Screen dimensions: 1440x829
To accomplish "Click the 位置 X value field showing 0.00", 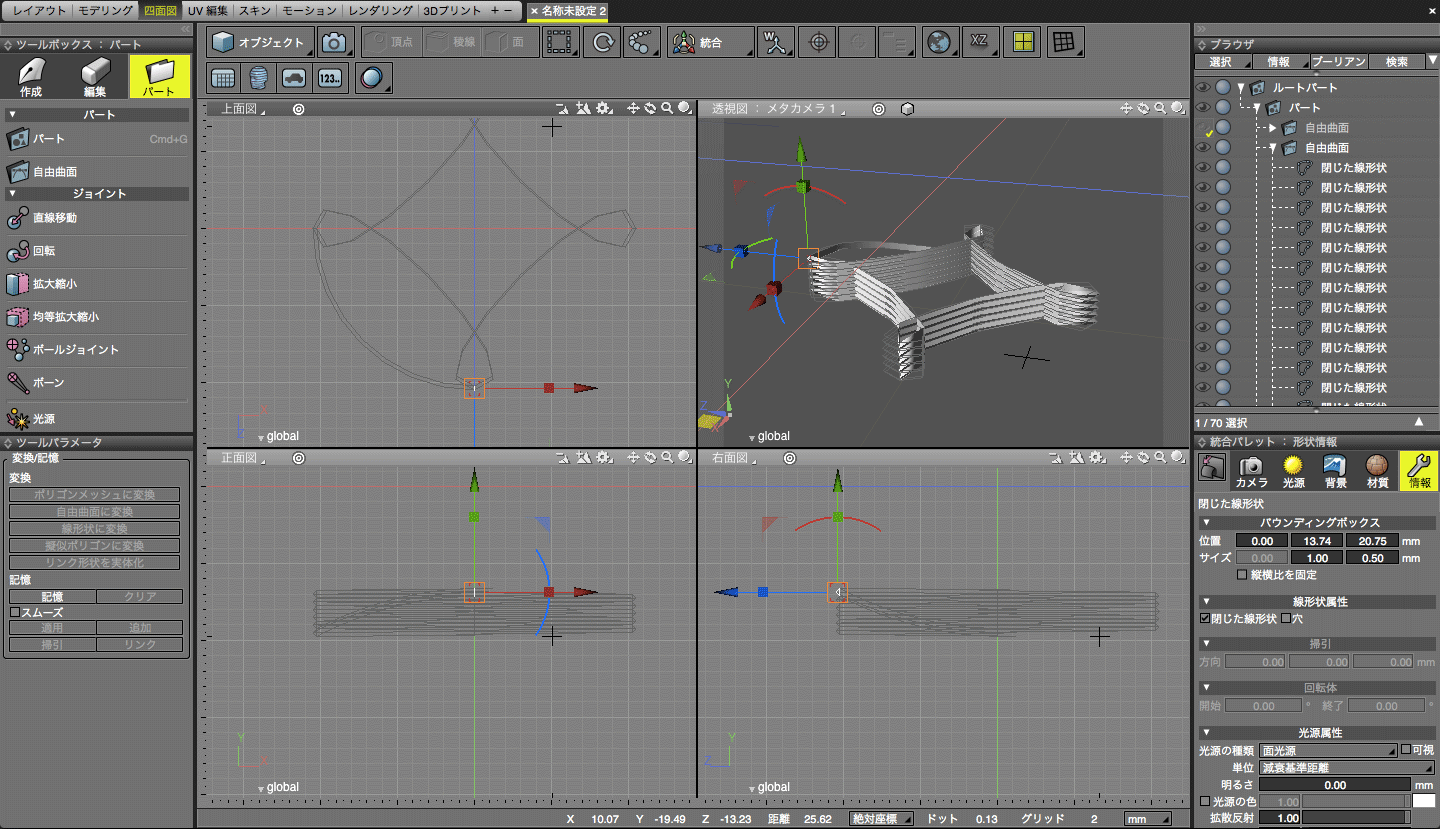I will click(1261, 540).
